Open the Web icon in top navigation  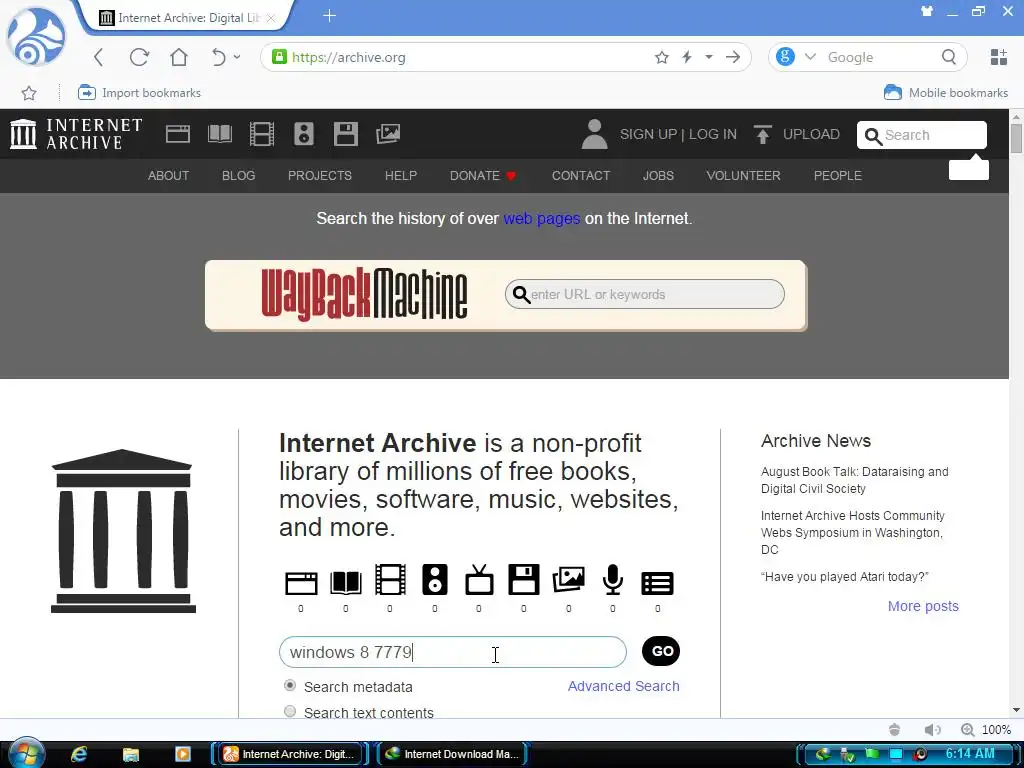click(x=178, y=134)
